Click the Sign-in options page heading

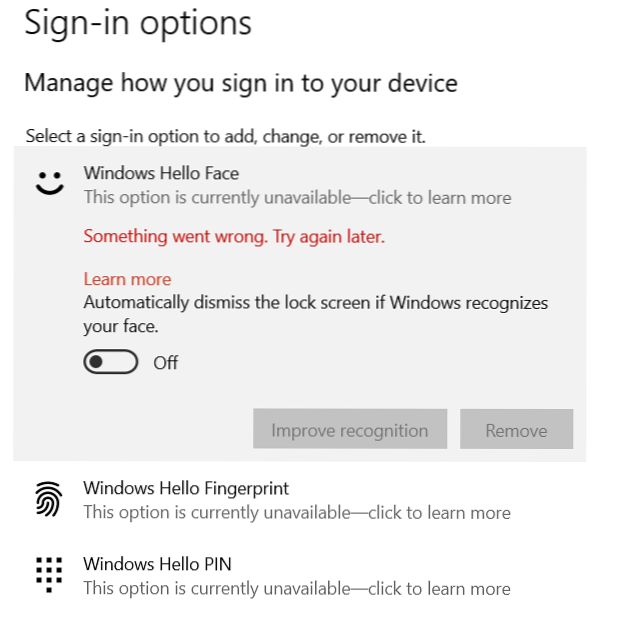[138, 23]
